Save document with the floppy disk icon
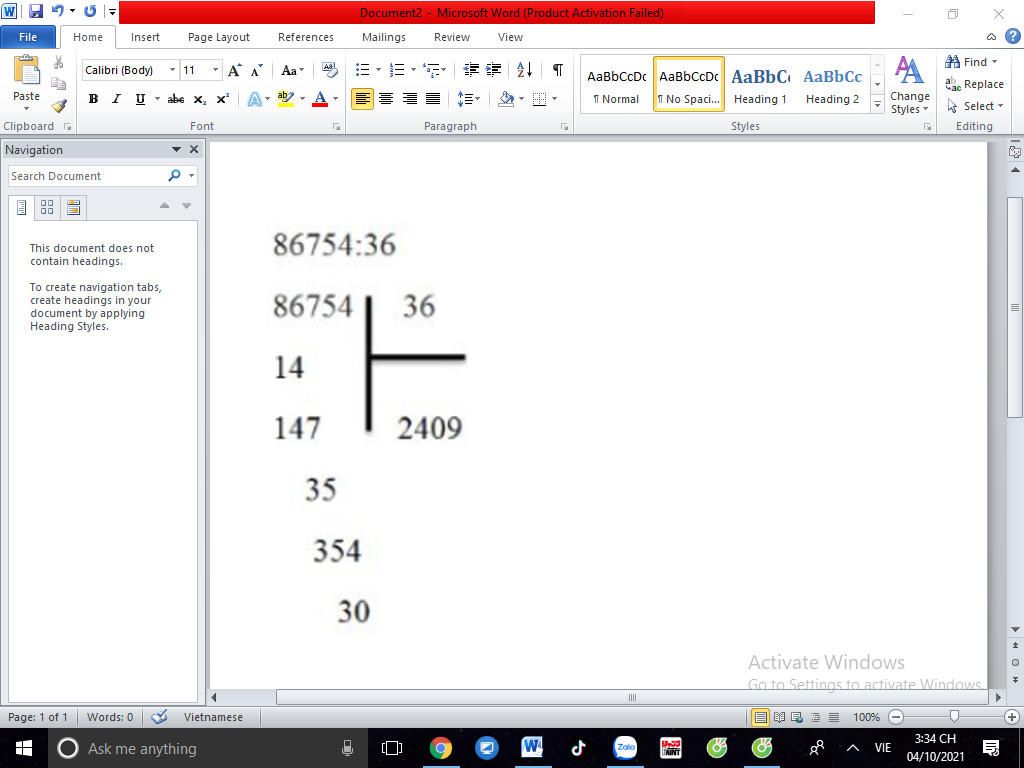The height and width of the screenshot is (768, 1024). coord(35,11)
